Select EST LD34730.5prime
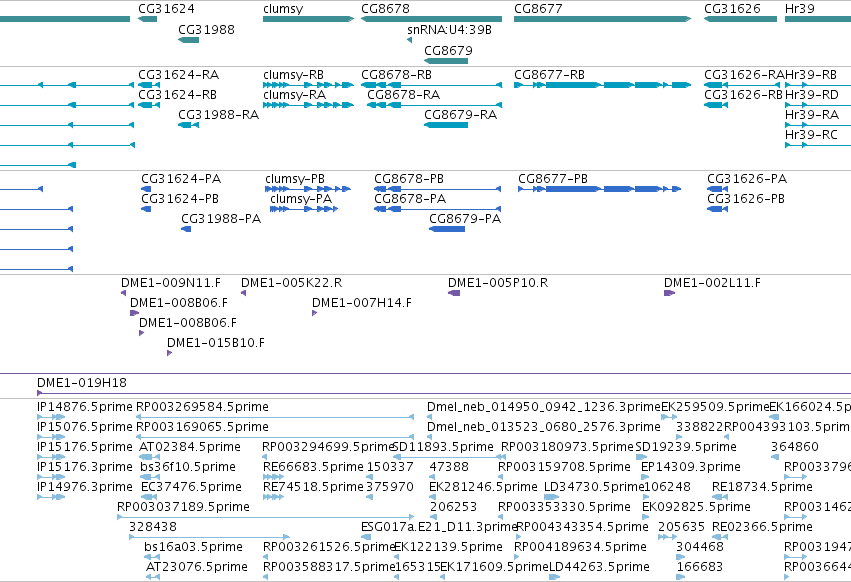The width and height of the screenshot is (851, 582). pos(551,497)
